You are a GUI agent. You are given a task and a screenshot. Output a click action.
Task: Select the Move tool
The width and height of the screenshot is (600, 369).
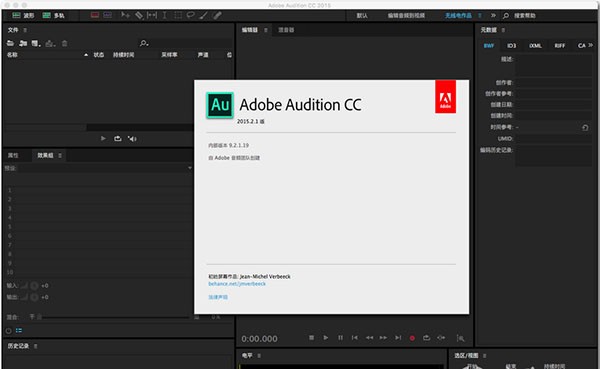coord(125,15)
